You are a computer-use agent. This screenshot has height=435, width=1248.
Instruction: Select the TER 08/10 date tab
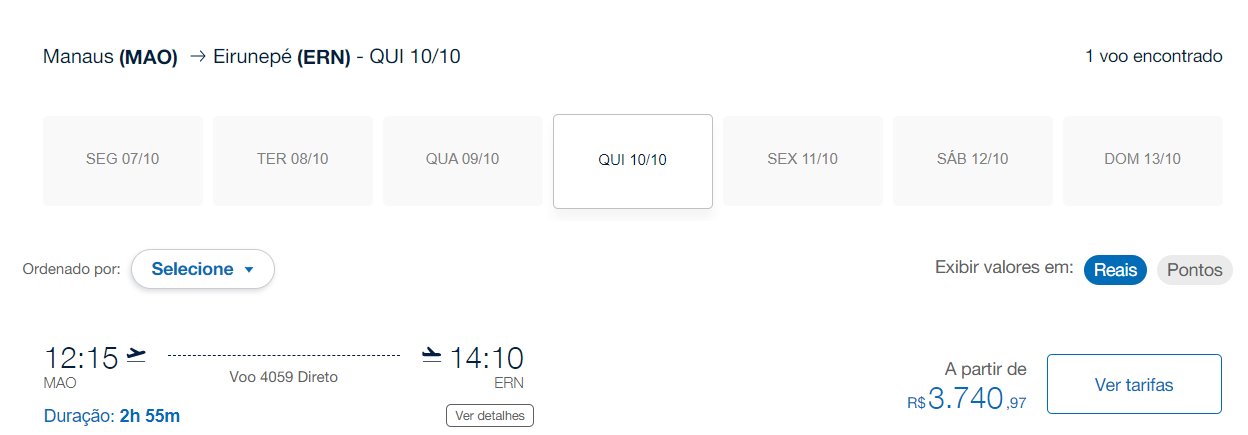(x=293, y=160)
